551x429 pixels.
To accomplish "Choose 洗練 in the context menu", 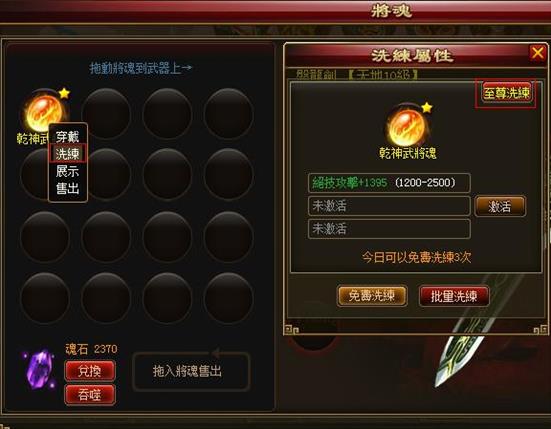I will [67, 153].
